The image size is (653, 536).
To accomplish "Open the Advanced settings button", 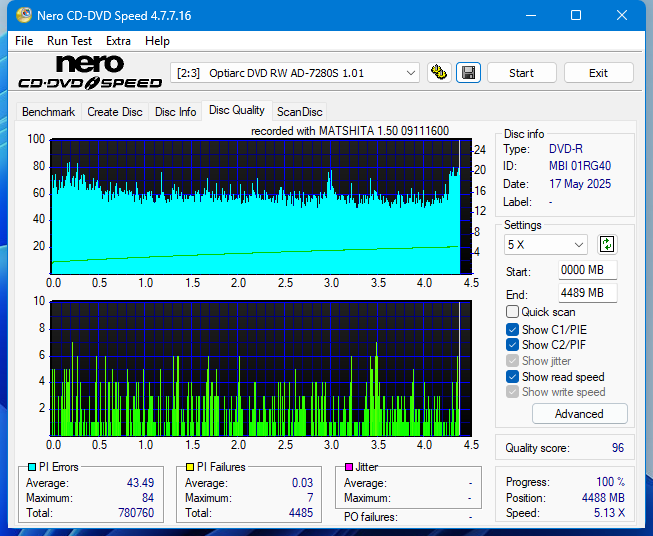I will 579,414.
